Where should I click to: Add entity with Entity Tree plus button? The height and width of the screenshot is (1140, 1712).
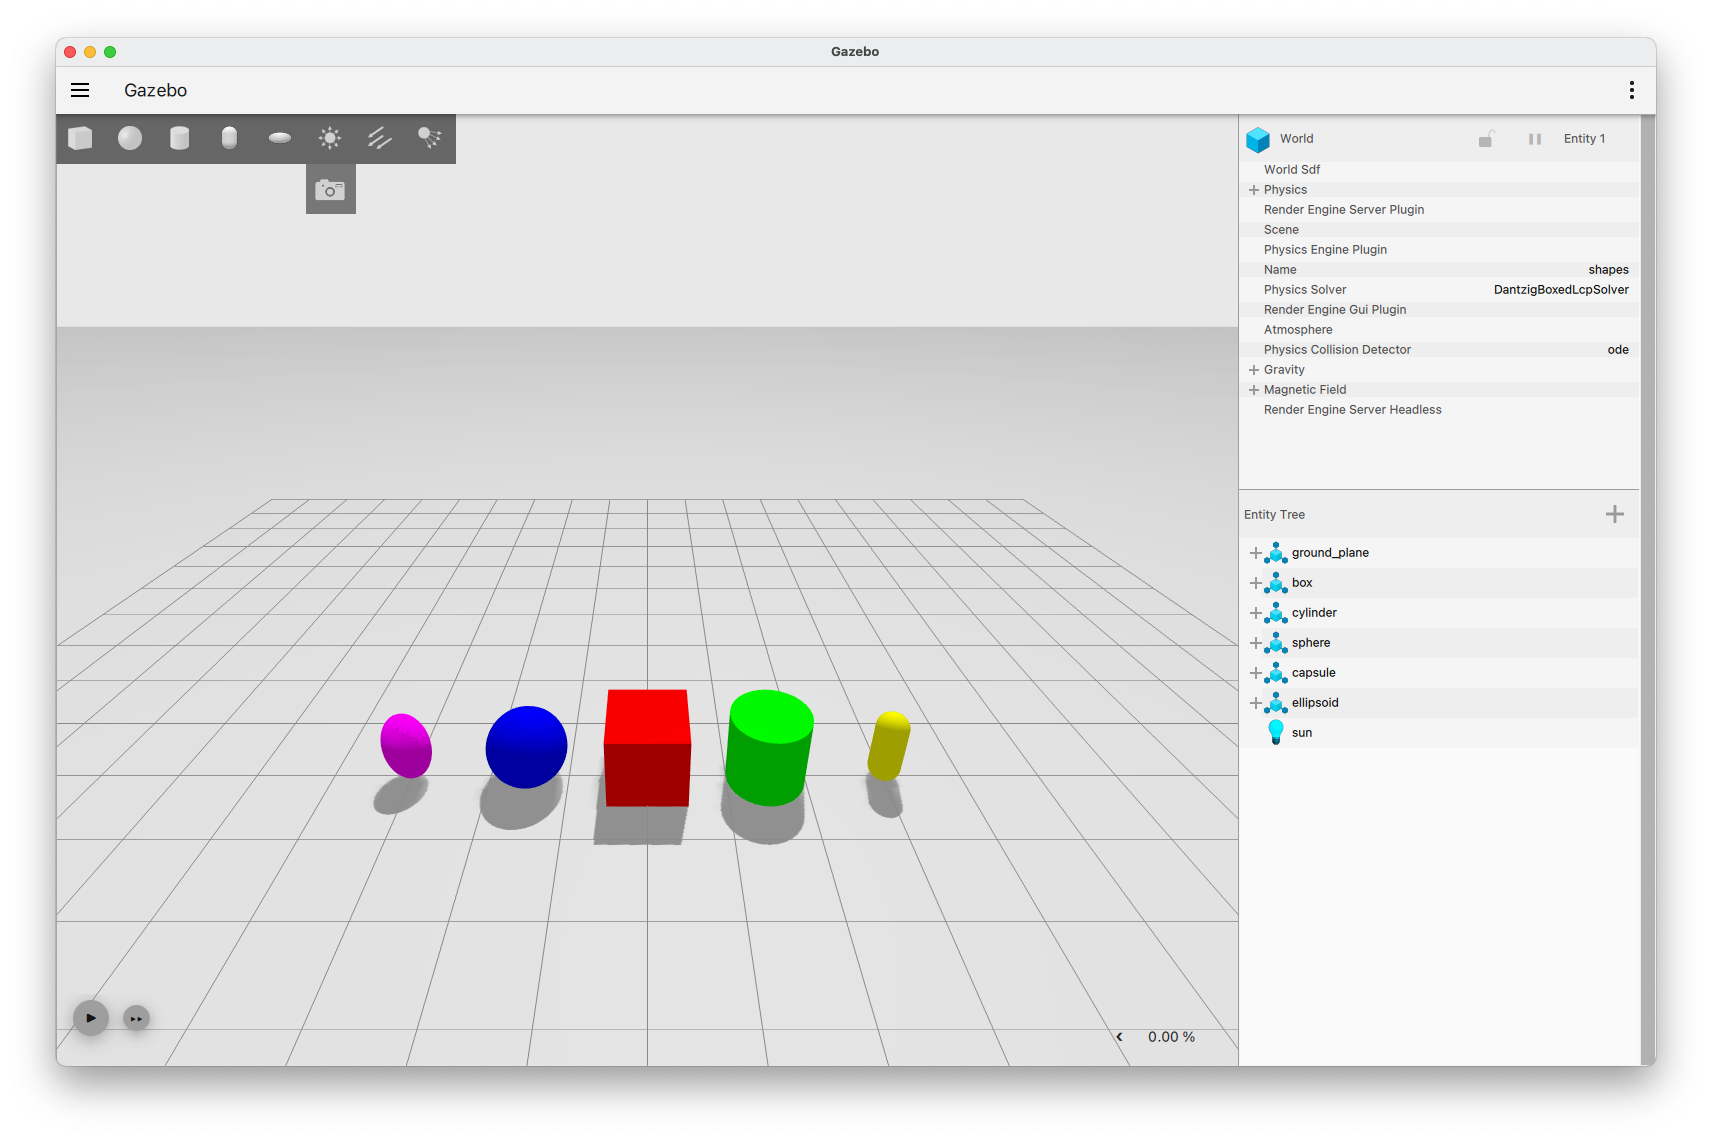[1615, 514]
